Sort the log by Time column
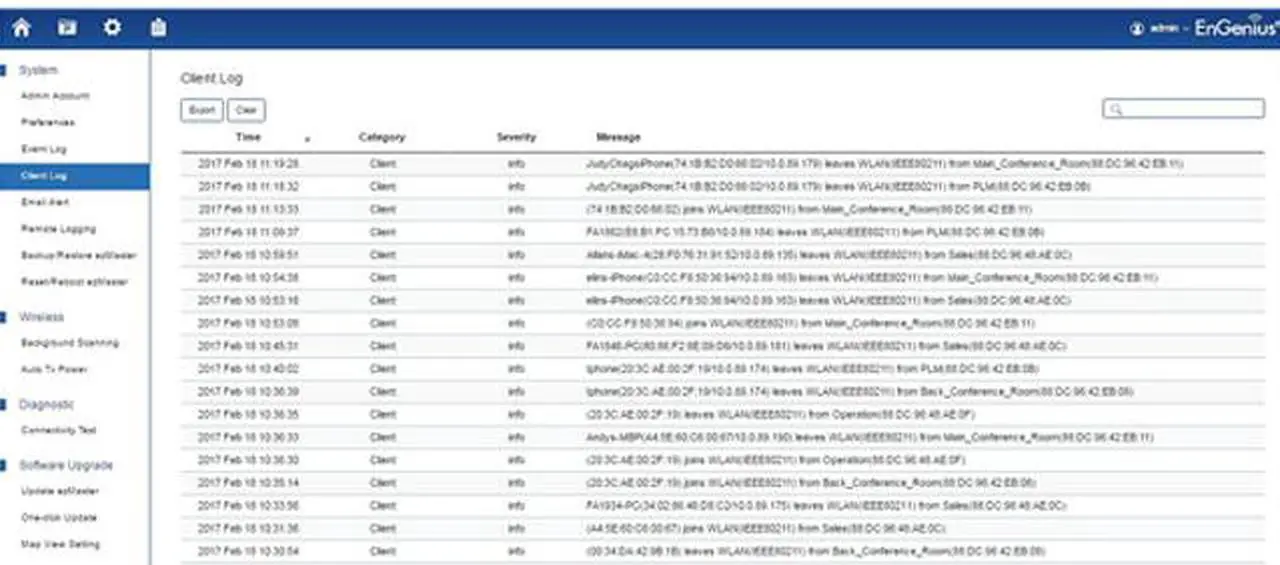 [248, 137]
